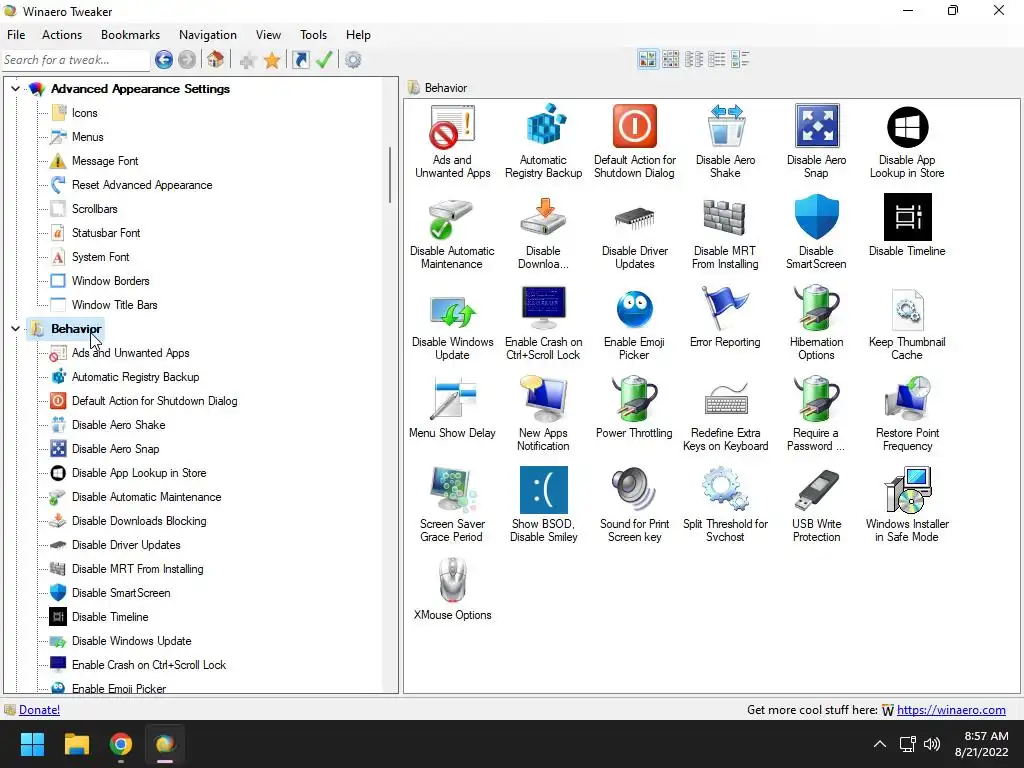Focus the Search for a tweak field
Viewport: 1024px width, 768px height.
[x=75, y=60]
